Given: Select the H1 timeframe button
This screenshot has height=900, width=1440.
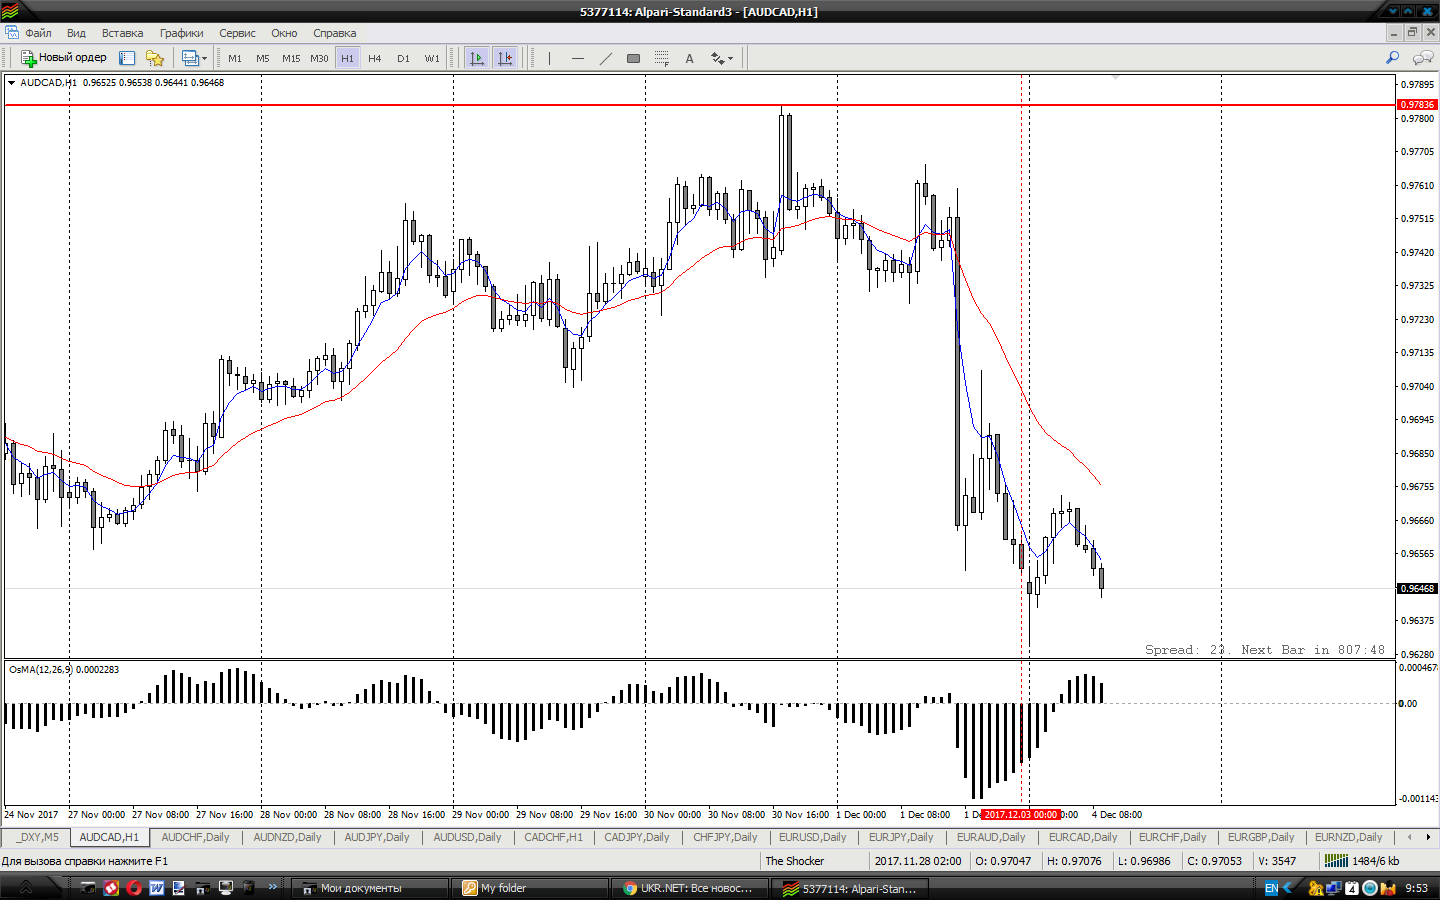Looking at the screenshot, I should 347,58.
